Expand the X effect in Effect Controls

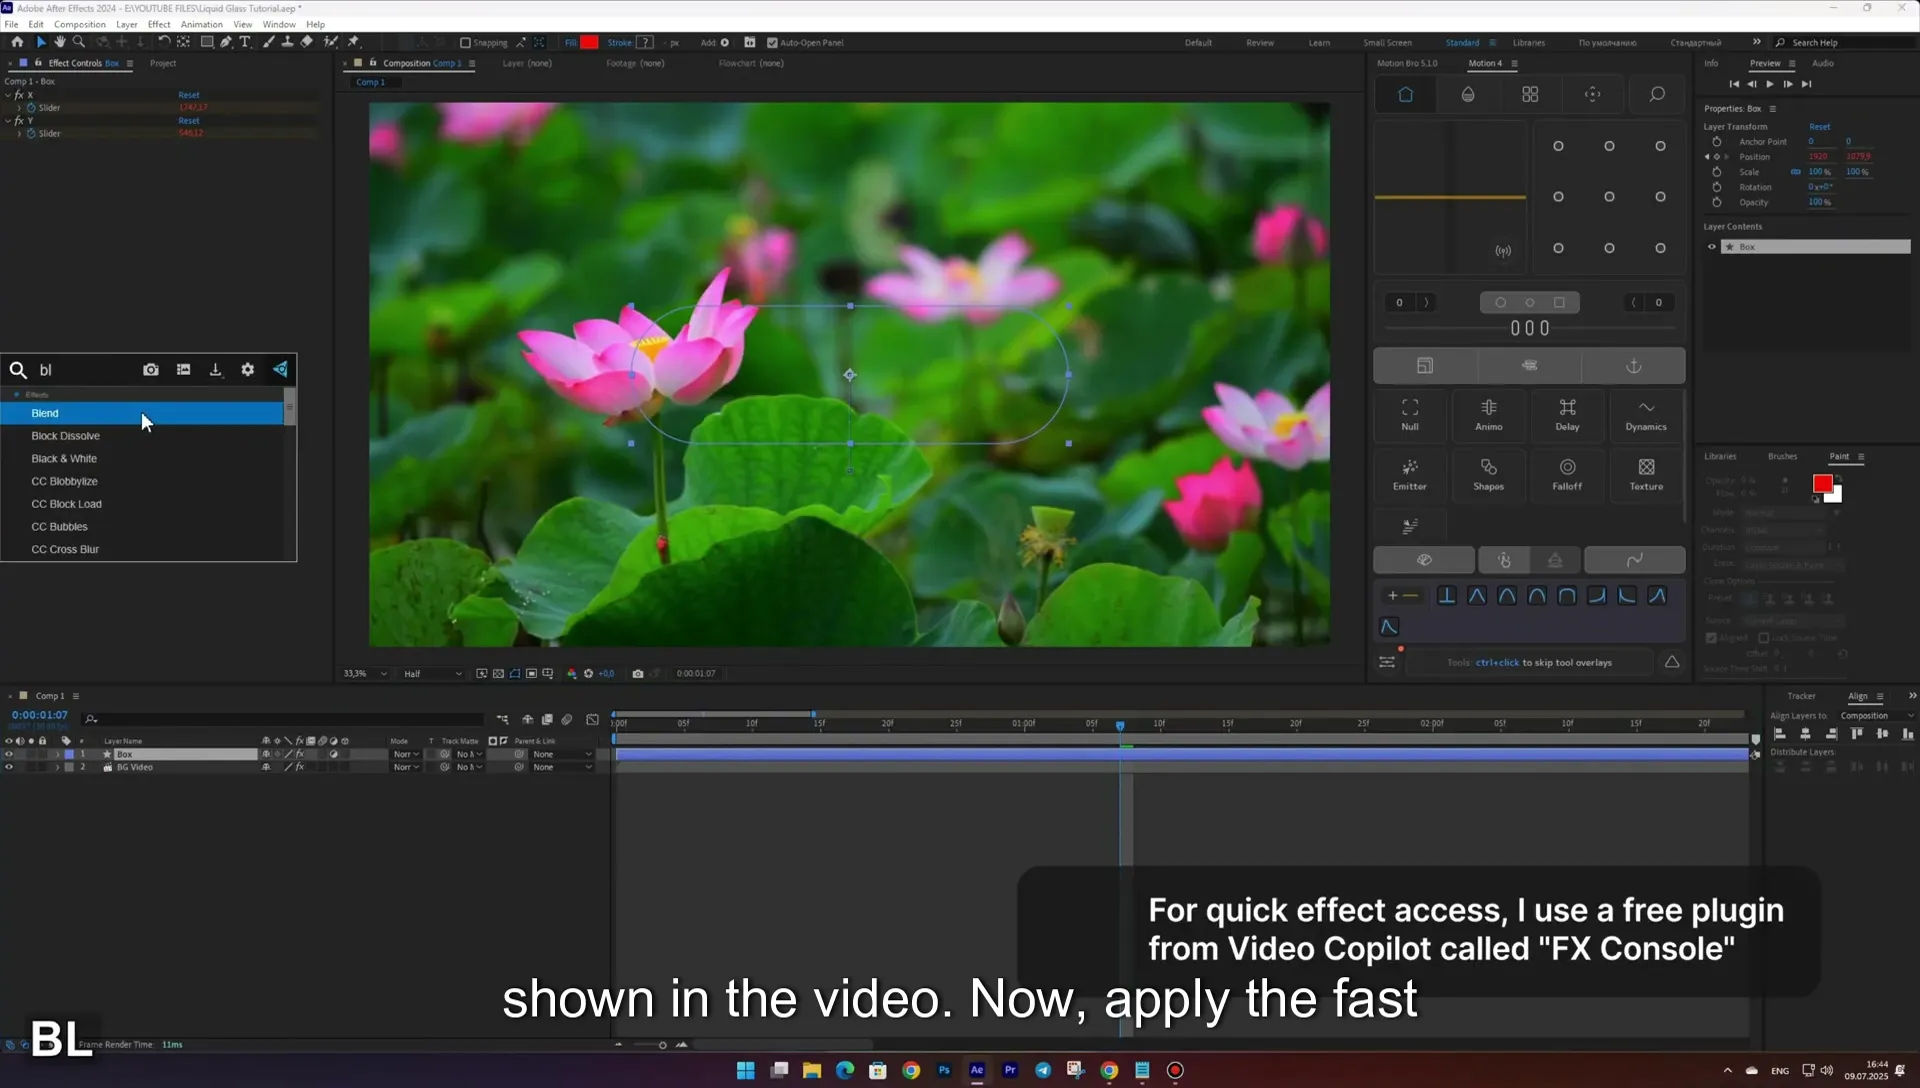click(x=8, y=95)
